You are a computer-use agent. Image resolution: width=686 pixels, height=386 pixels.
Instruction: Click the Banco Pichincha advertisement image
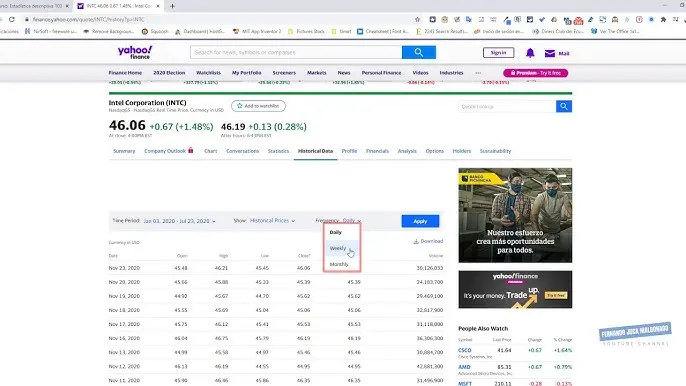click(515, 215)
